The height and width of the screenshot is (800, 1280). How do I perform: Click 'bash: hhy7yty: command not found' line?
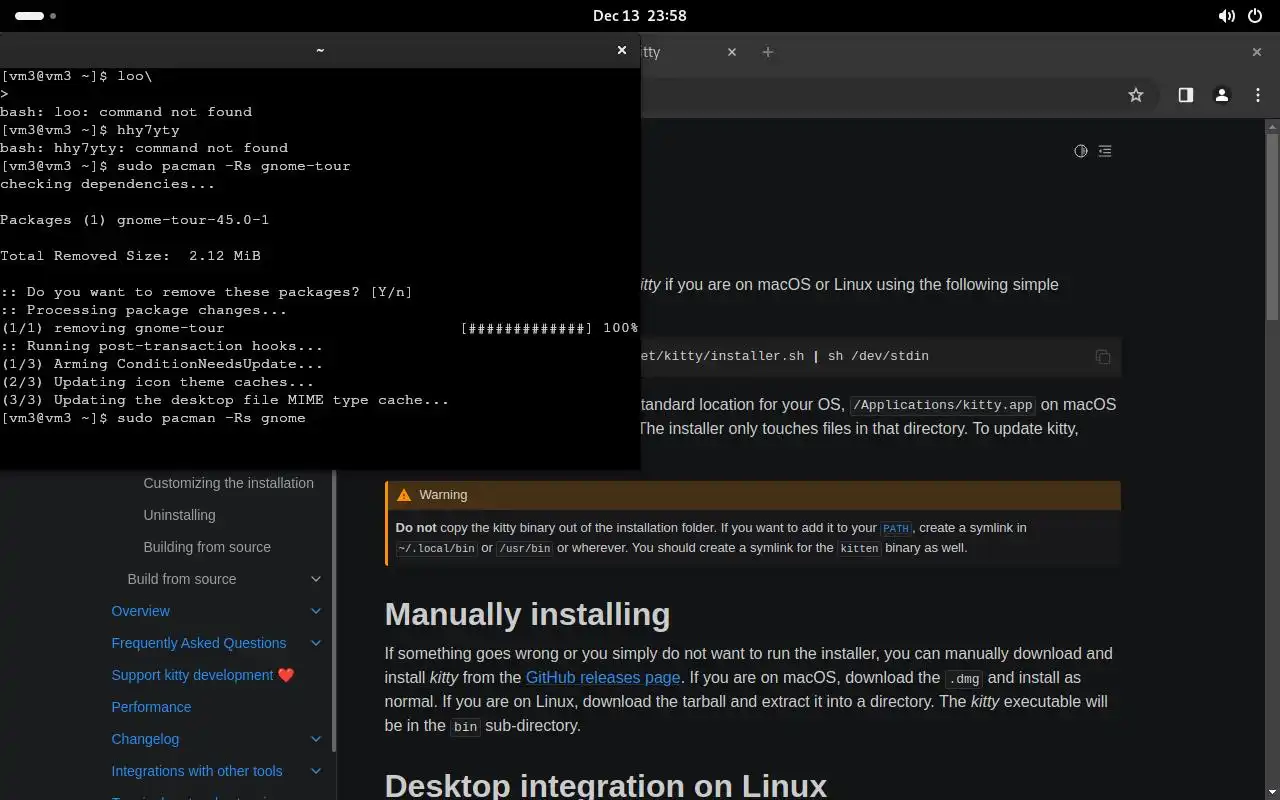click(144, 148)
